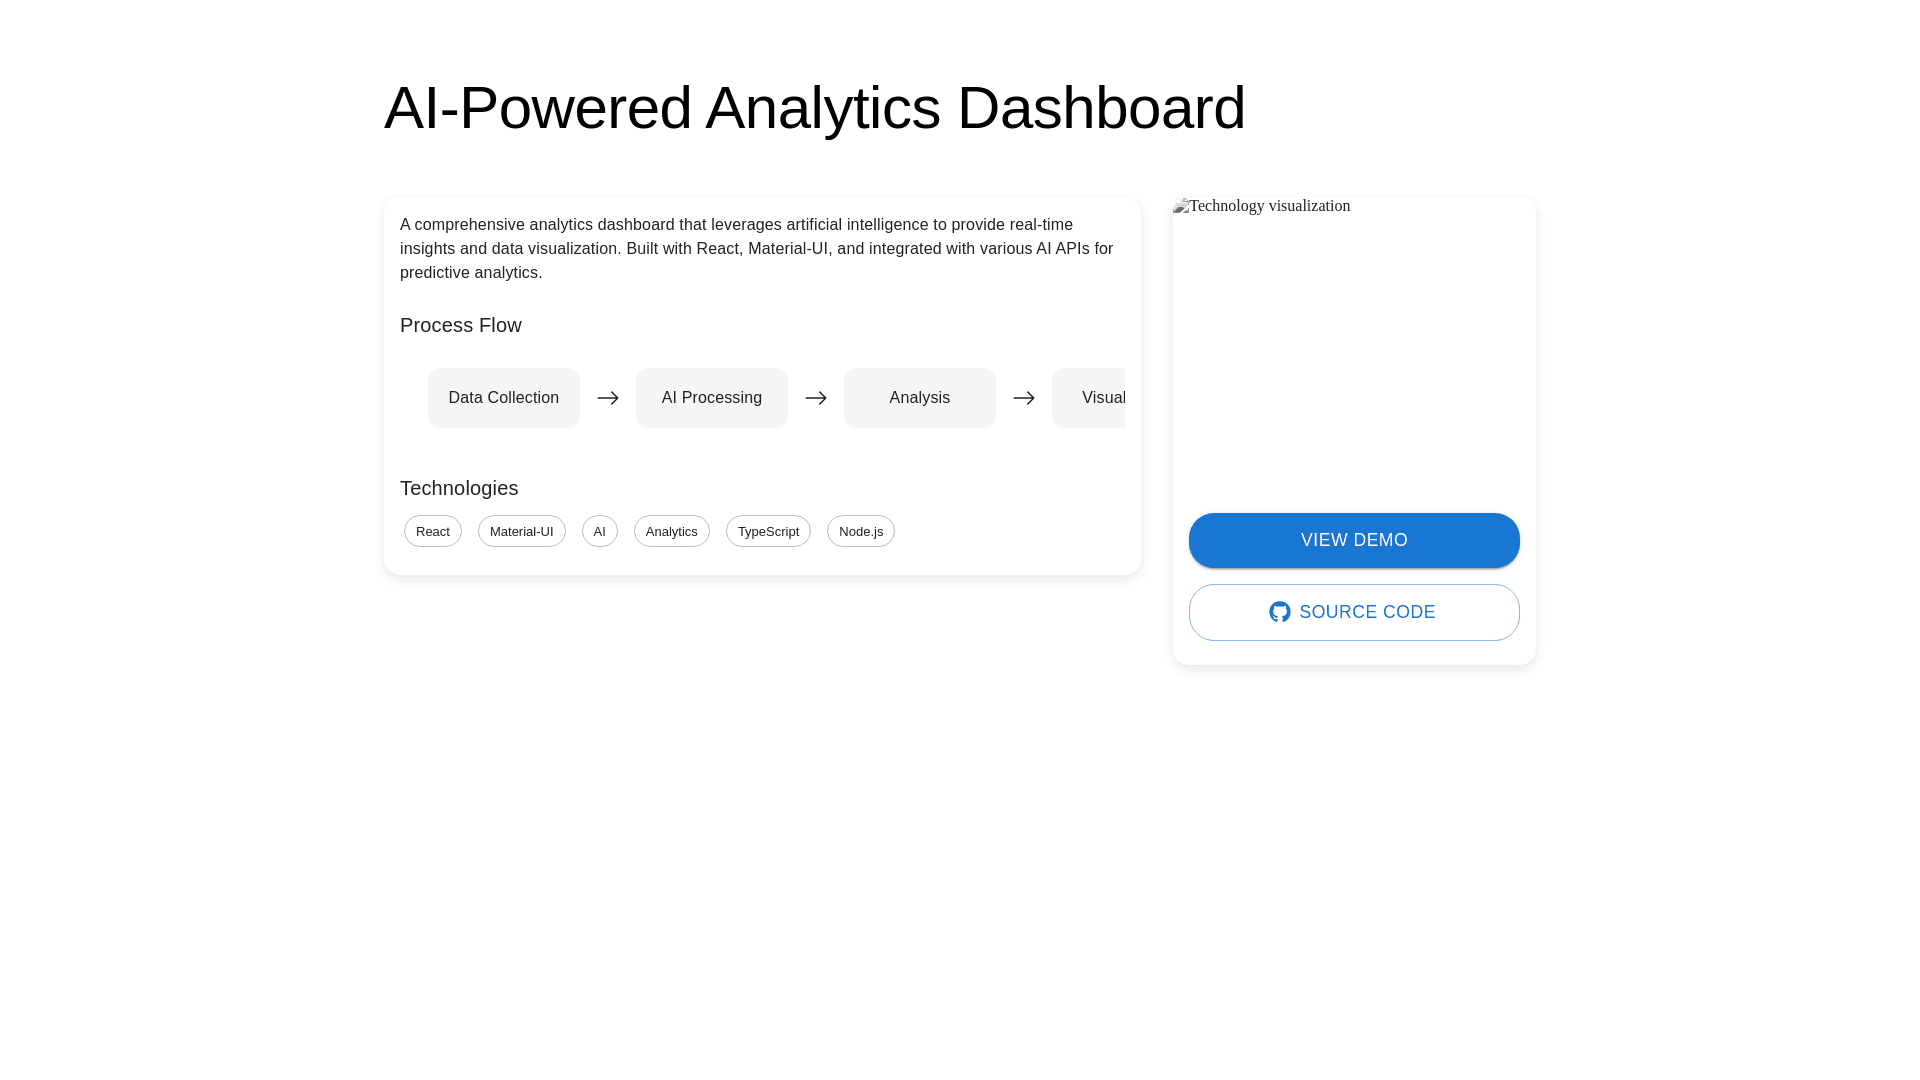Click the React technology chip
This screenshot has height=1080, width=1920.
[433, 531]
